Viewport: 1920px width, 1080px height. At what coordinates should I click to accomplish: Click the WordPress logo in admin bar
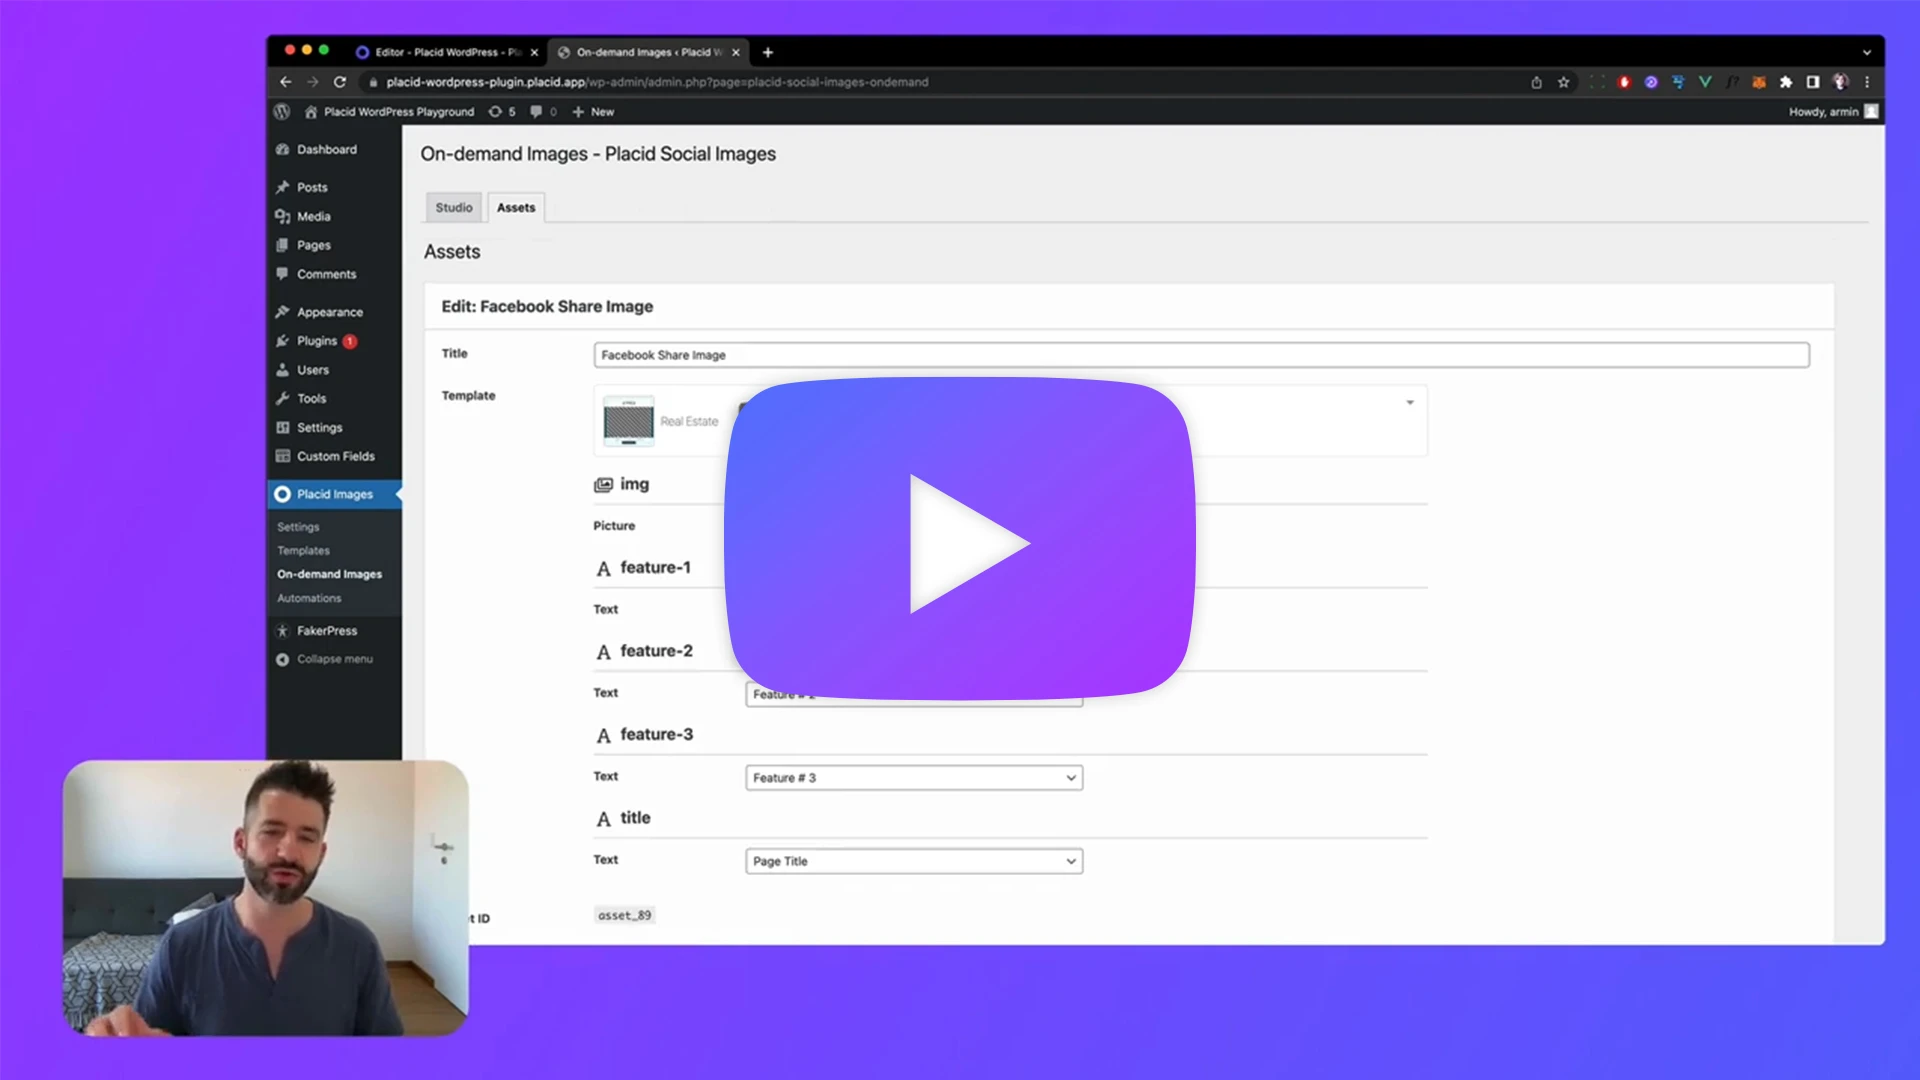[x=282, y=112]
